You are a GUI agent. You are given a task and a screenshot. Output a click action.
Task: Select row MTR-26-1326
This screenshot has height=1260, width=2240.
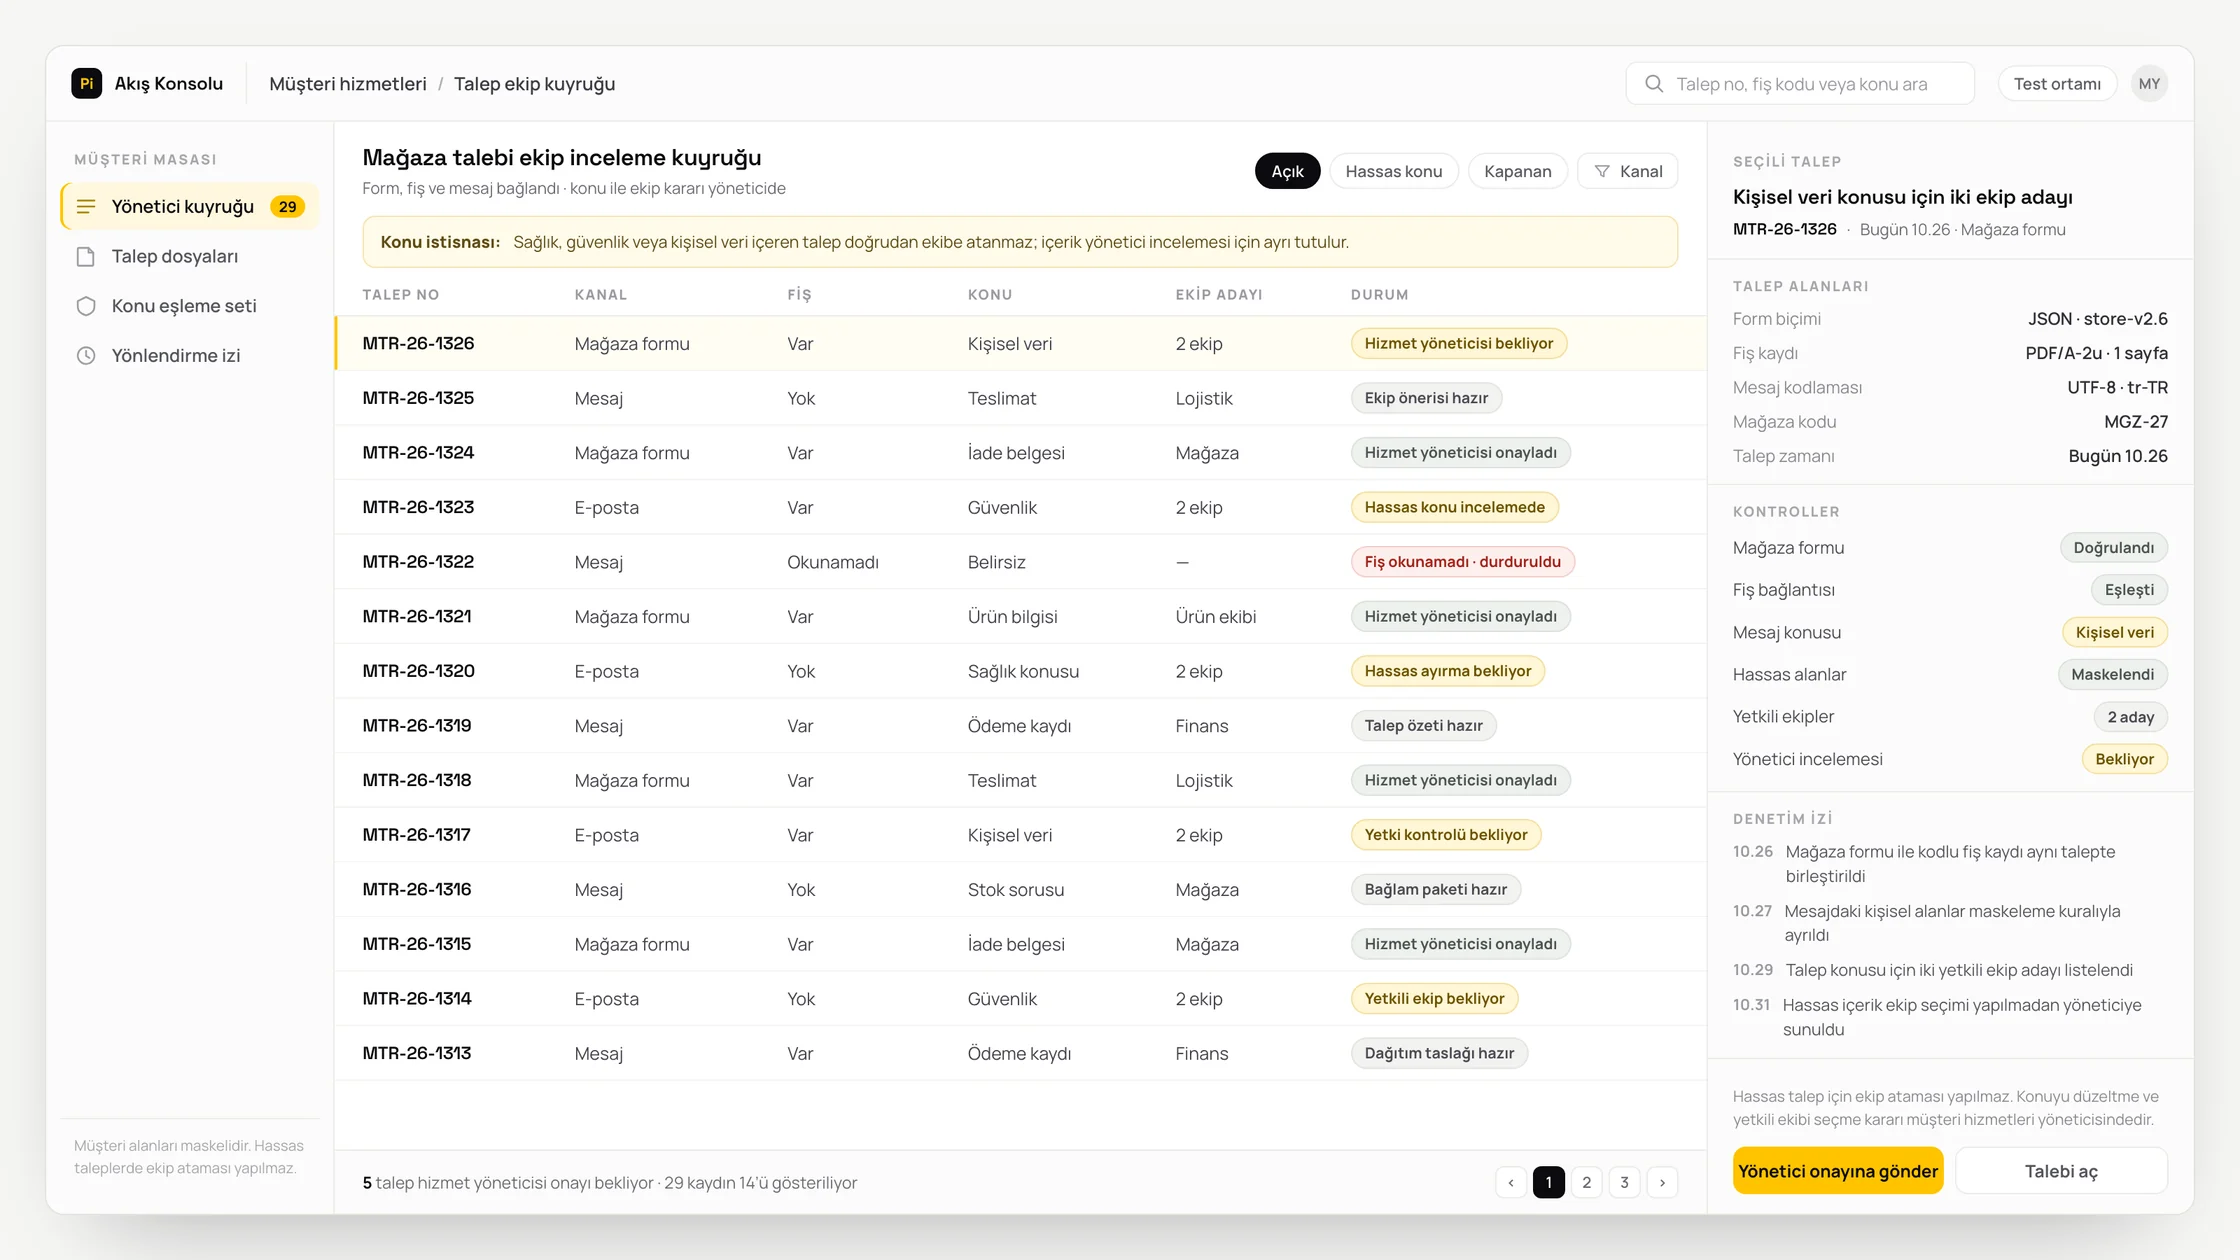1020,344
